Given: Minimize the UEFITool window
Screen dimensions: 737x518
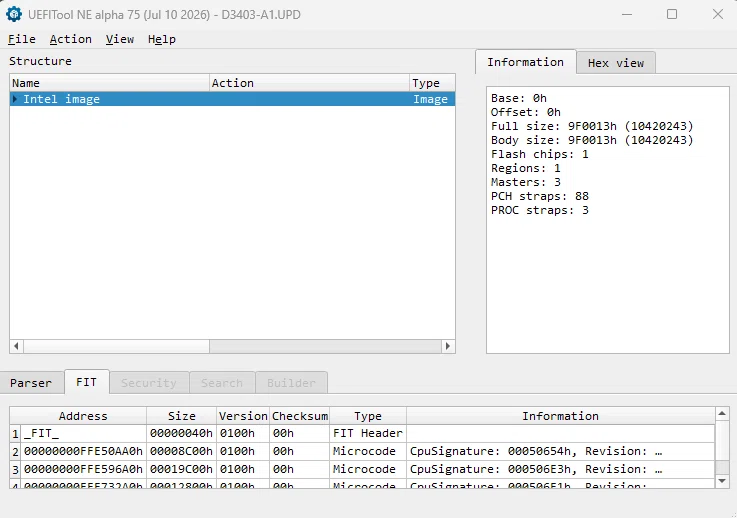Looking at the screenshot, I should (627, 14).
